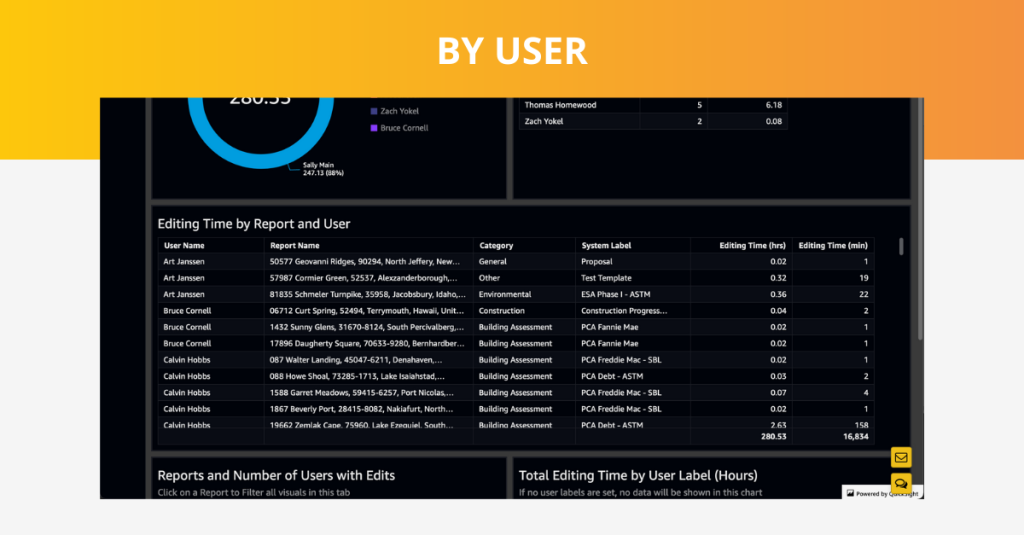Click 1432 Sunny Glens report name
The width and height of the screenshot is (1024, 535).
tap(367, 327)
